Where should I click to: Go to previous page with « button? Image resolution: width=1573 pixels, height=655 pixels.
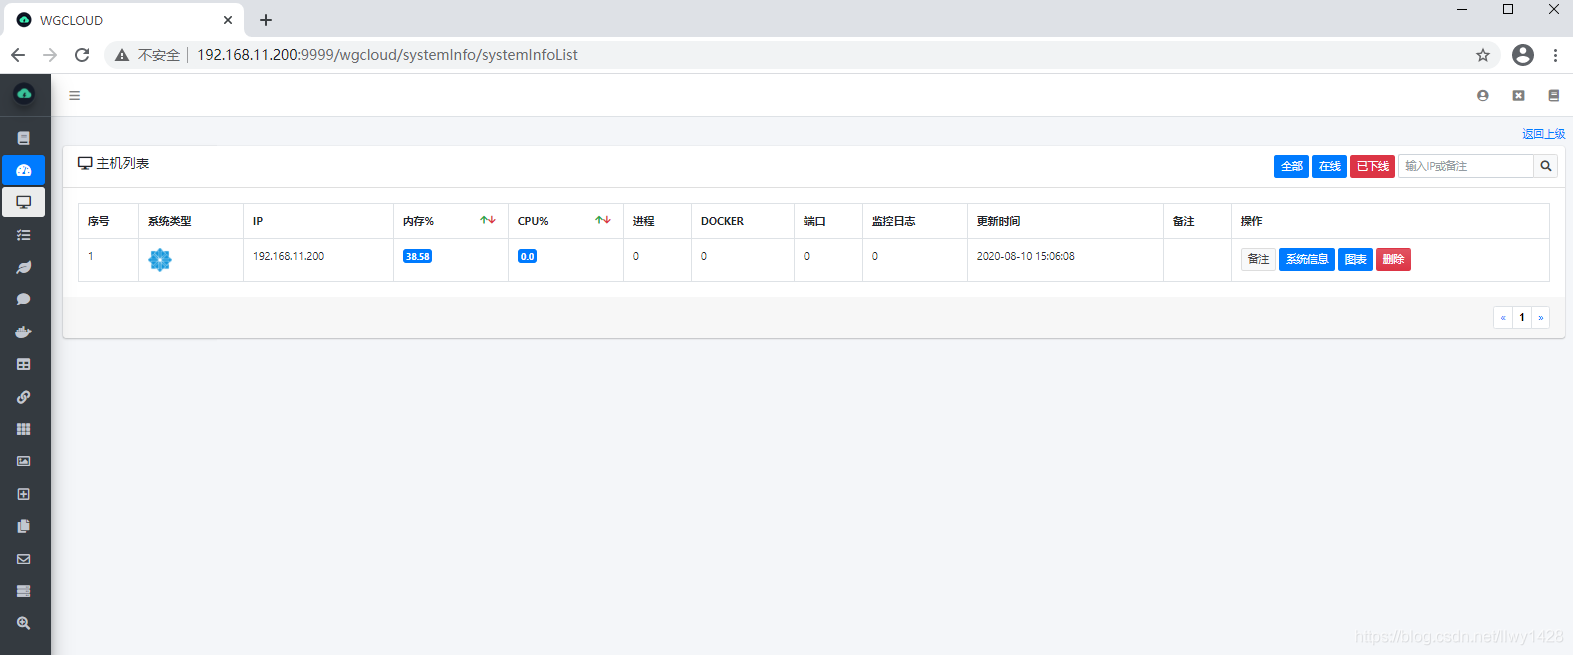[x=1503, y=317]
